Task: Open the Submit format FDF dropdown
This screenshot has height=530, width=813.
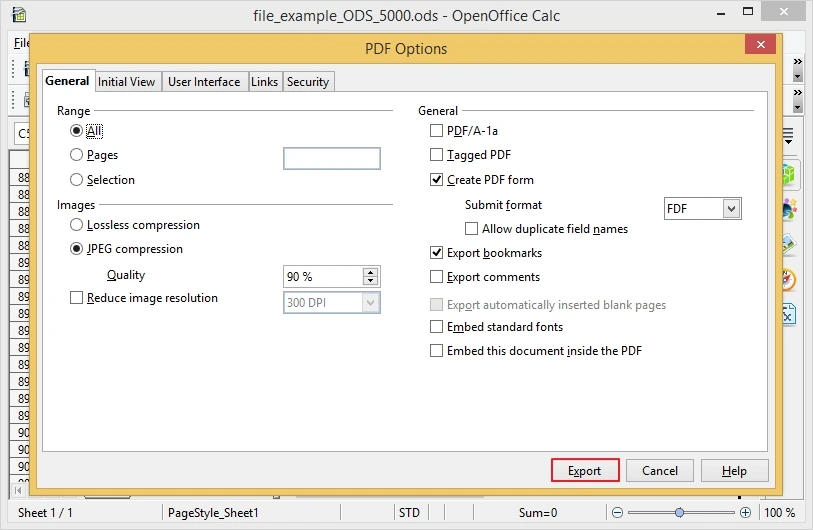Action: [x=731, y=208]
